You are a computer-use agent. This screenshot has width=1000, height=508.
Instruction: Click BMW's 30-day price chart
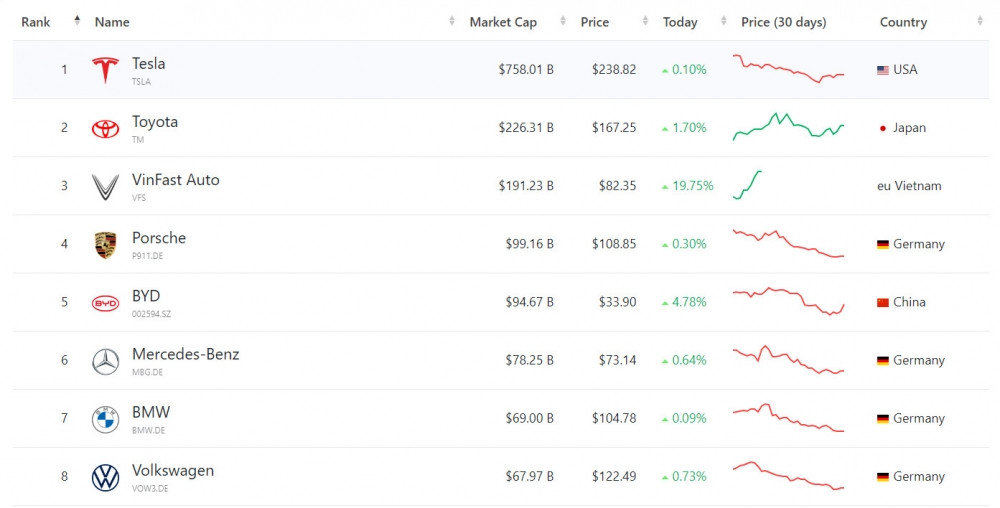[x=788, y=417]
